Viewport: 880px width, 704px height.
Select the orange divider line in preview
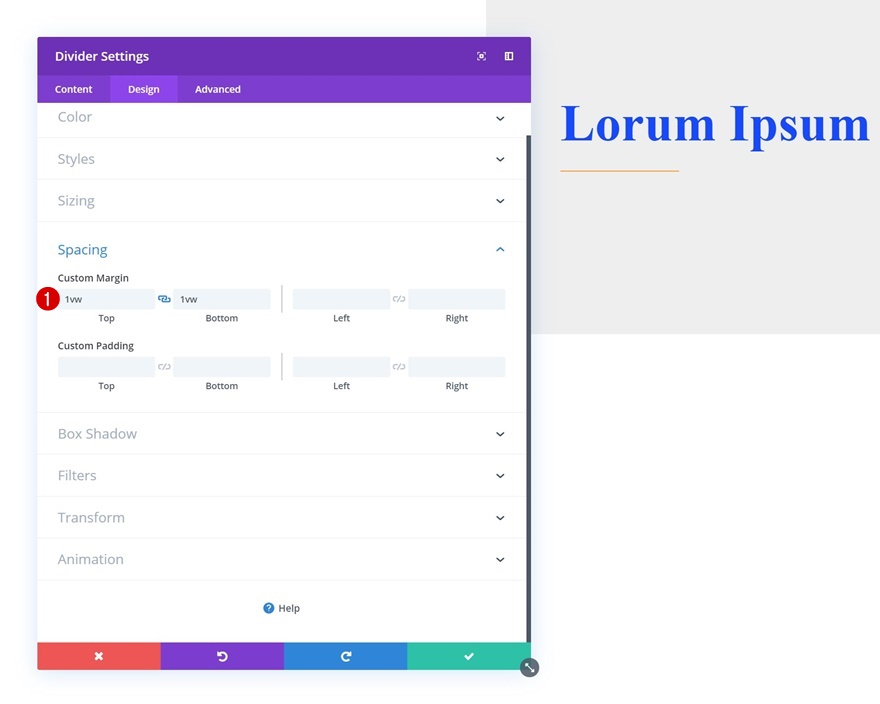pos(620,170)
